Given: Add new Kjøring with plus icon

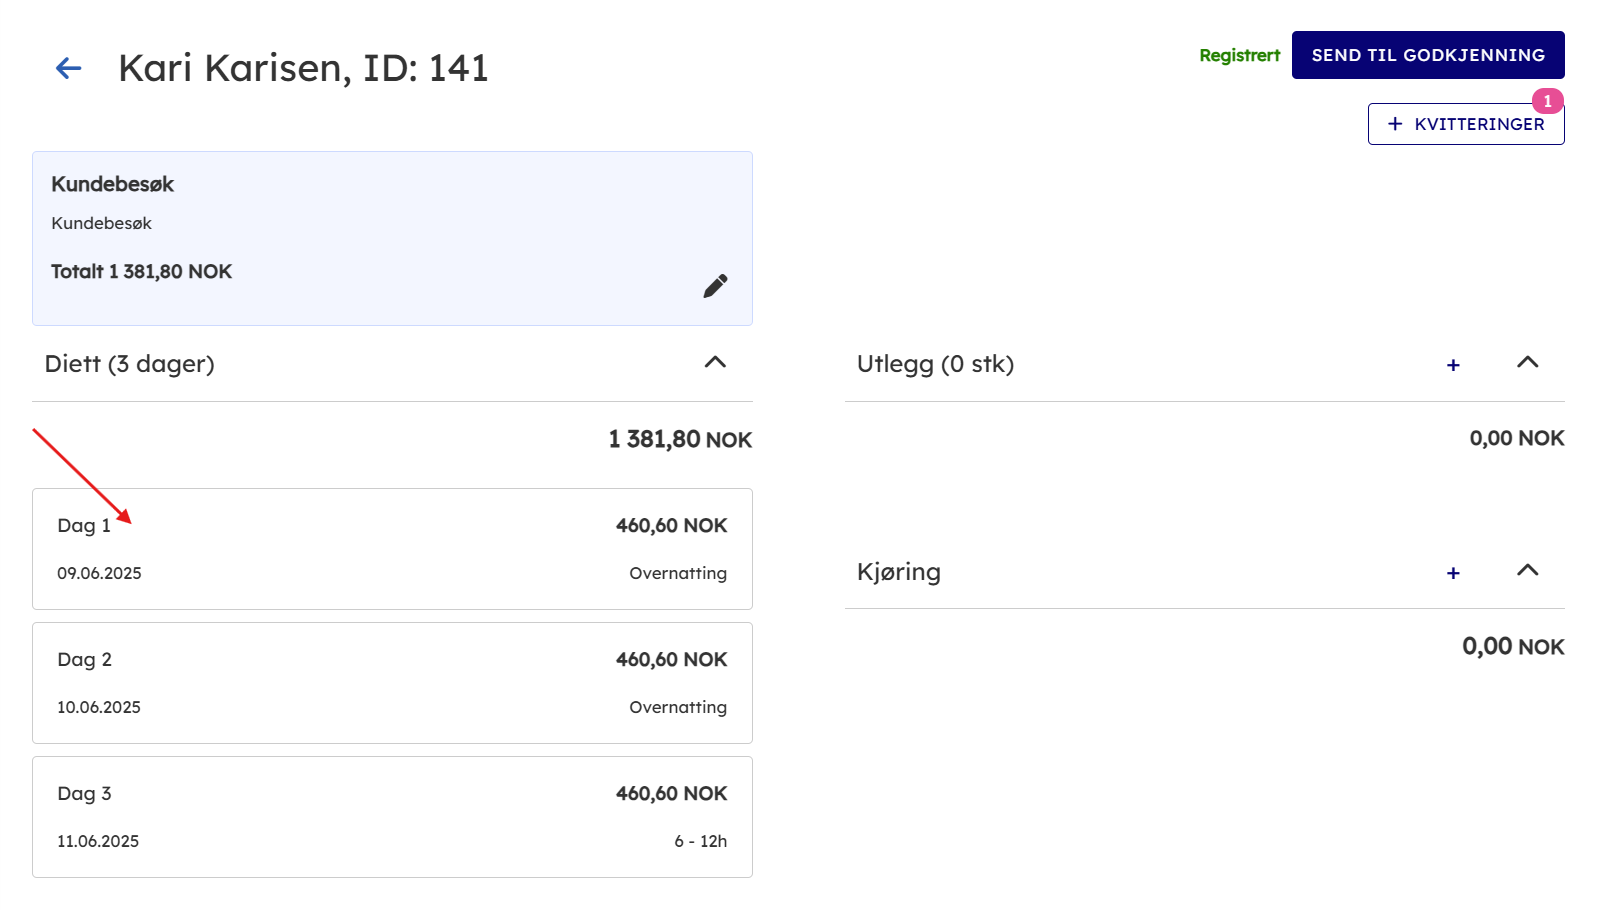Looking at the screenshot, I should coord(1453,573).
